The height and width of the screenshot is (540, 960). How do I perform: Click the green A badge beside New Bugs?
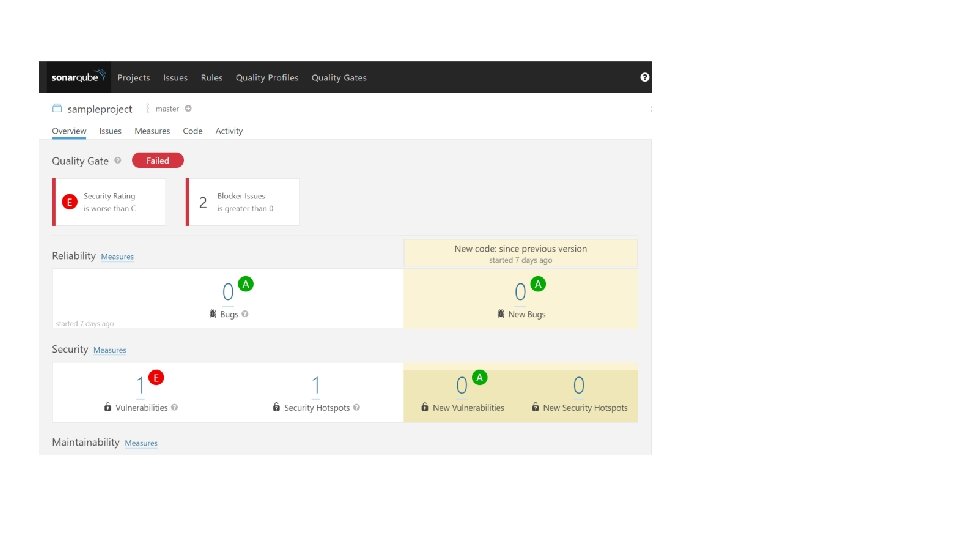(538, 284)
